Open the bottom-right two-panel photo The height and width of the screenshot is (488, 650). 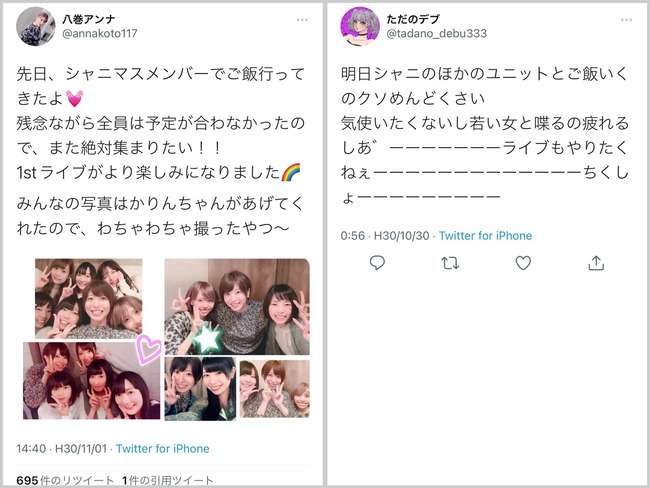tap(237, 389)
